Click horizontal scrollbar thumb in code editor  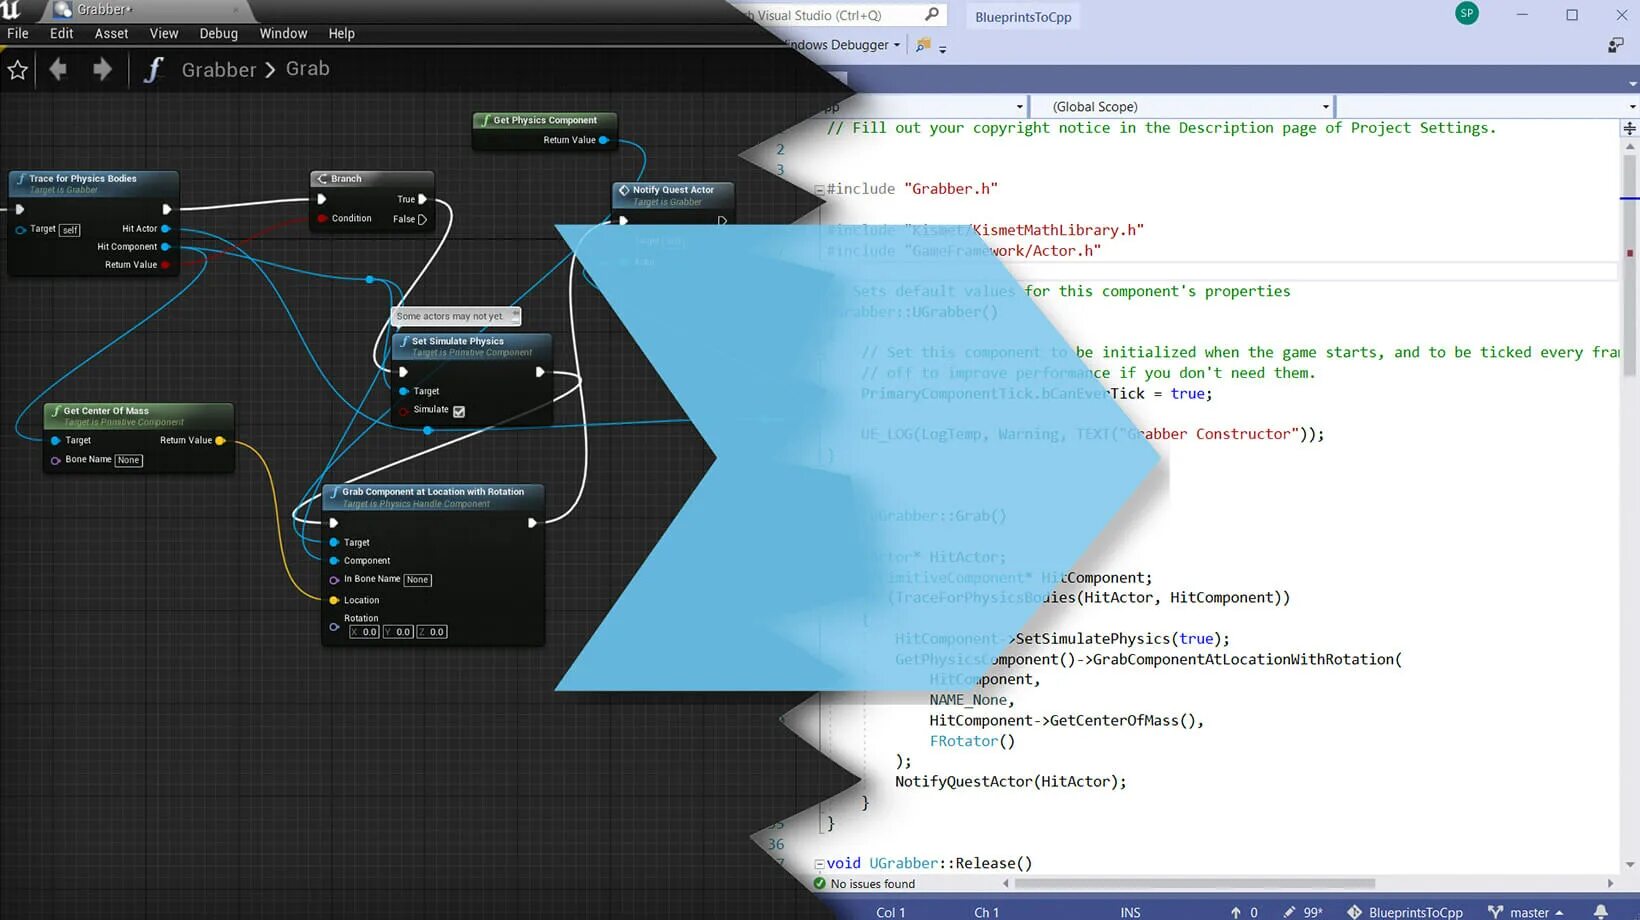click(1195, 884)
